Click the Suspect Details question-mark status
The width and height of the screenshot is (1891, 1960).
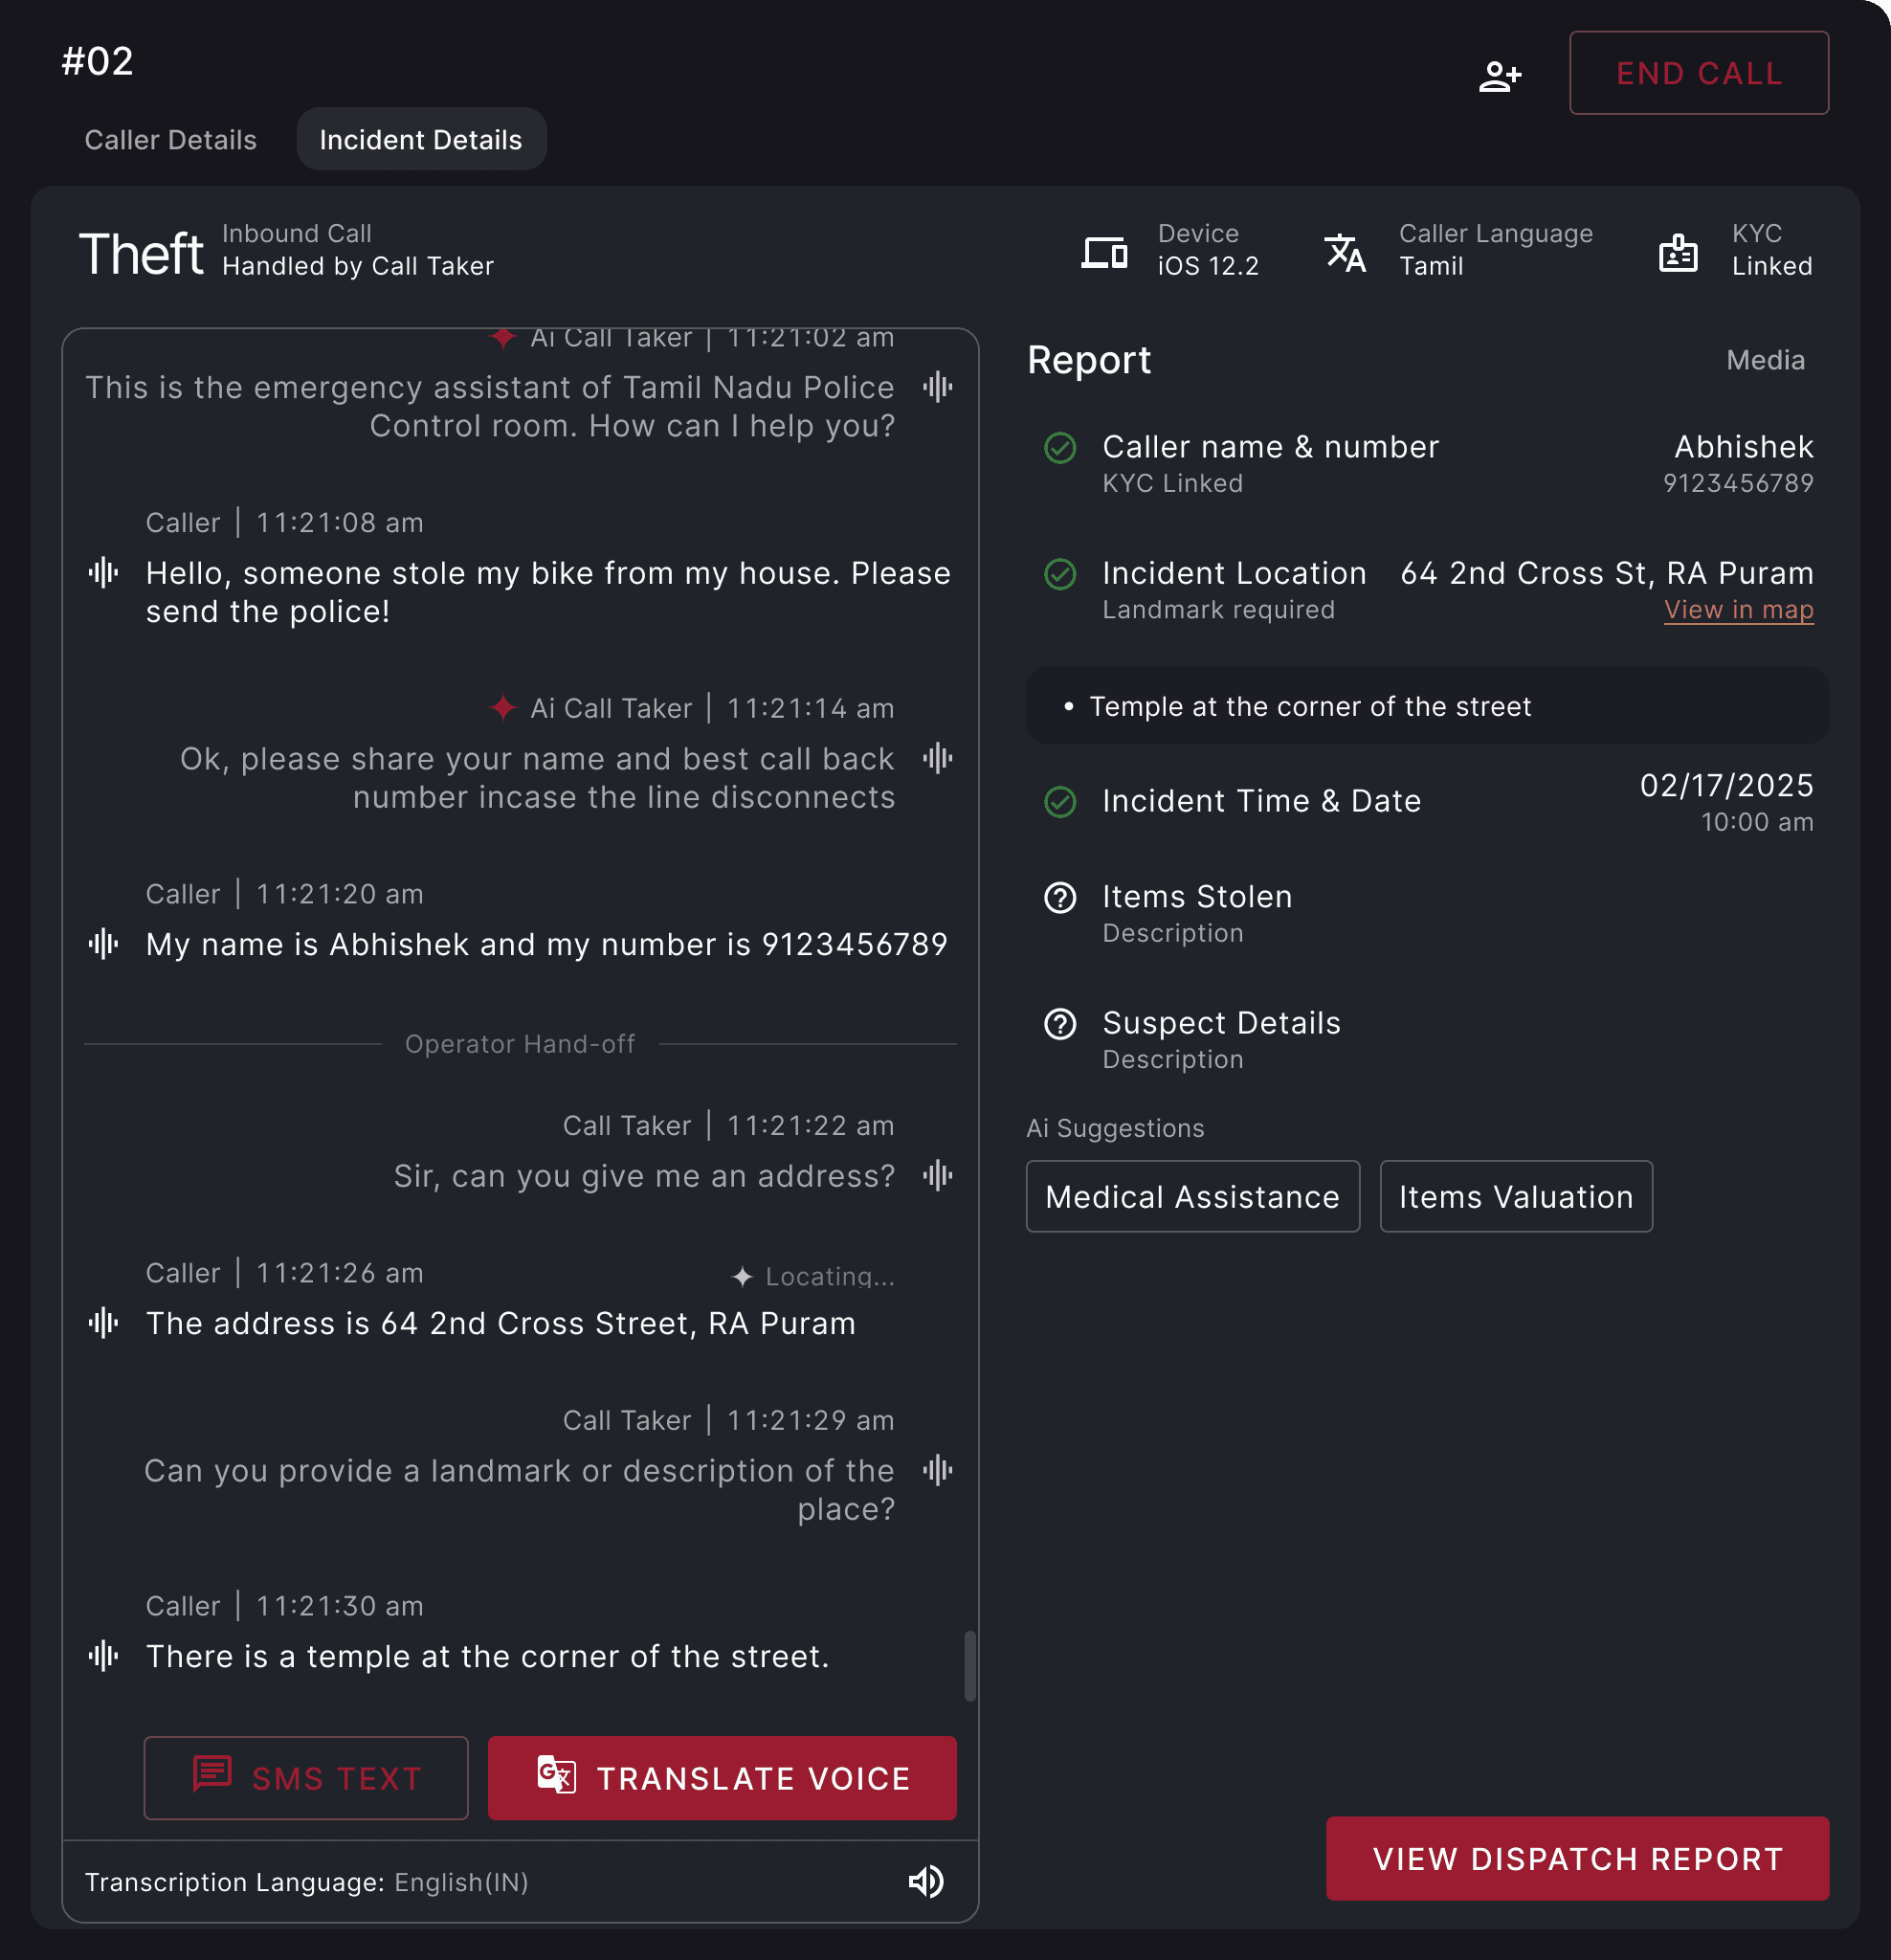(1060, 1023)
